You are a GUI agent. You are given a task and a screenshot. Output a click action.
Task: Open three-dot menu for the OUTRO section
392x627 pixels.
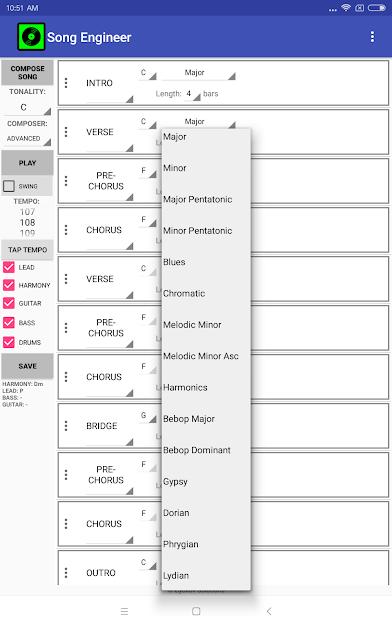click(x=66, y=573)
